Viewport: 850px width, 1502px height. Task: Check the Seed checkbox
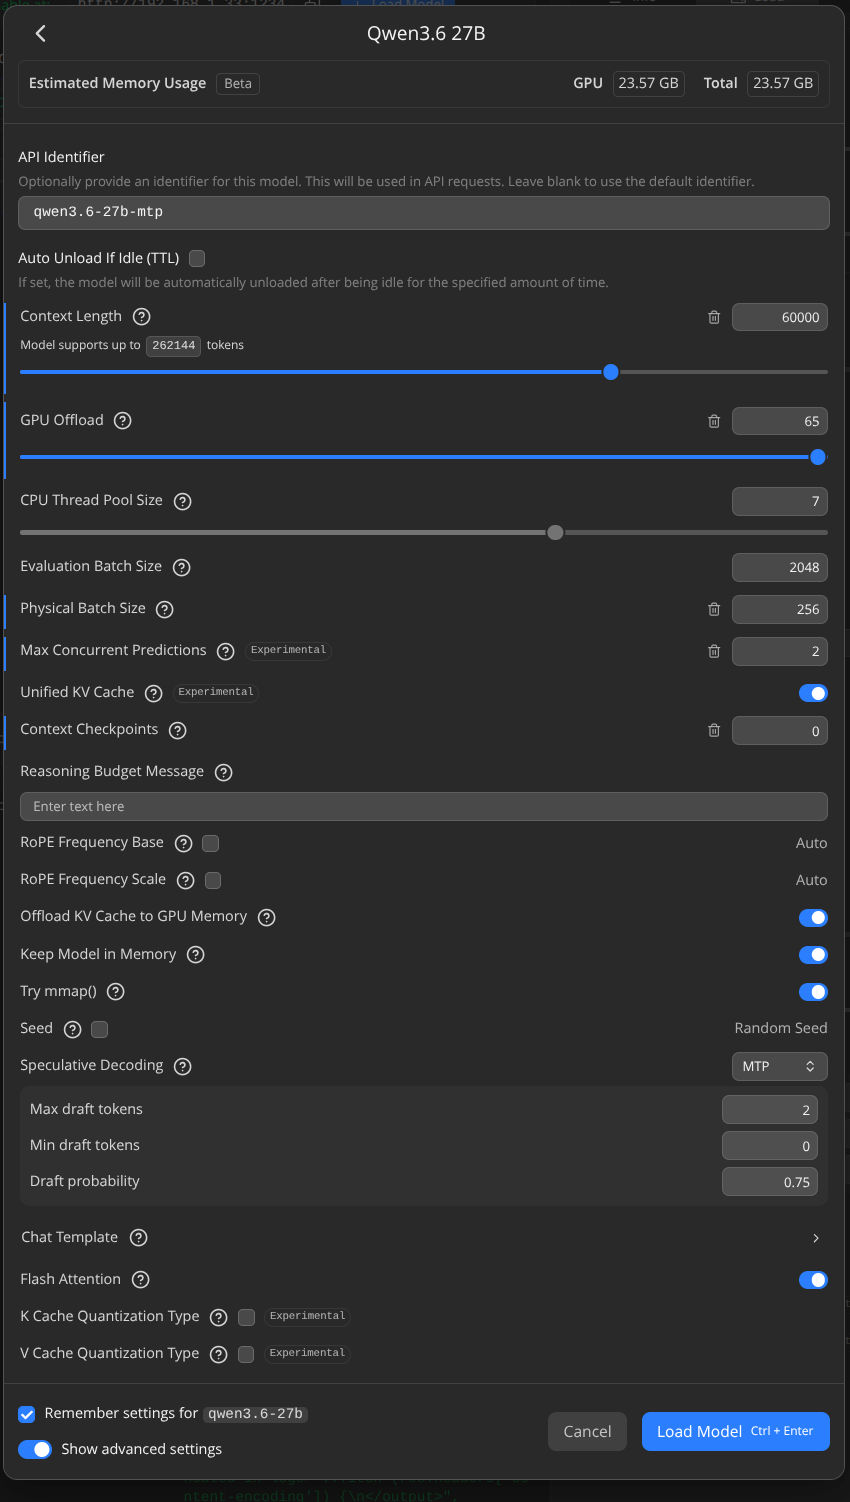pyautogui.click(x=99, y=1029)
